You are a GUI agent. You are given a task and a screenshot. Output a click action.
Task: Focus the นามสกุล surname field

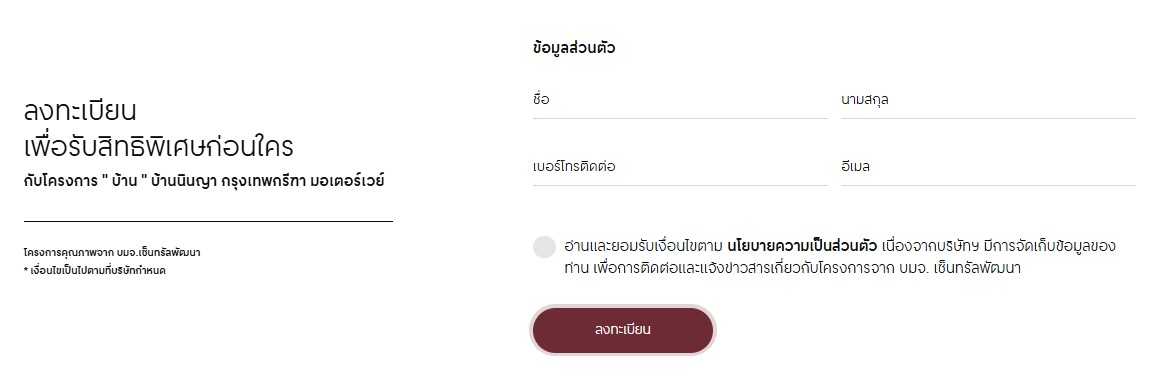click(988, 101)
